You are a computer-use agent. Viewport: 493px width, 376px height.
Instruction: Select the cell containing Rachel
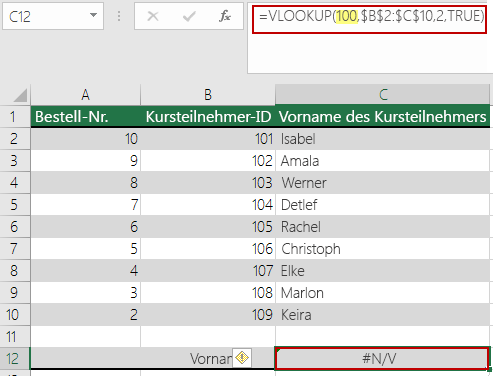383,227
